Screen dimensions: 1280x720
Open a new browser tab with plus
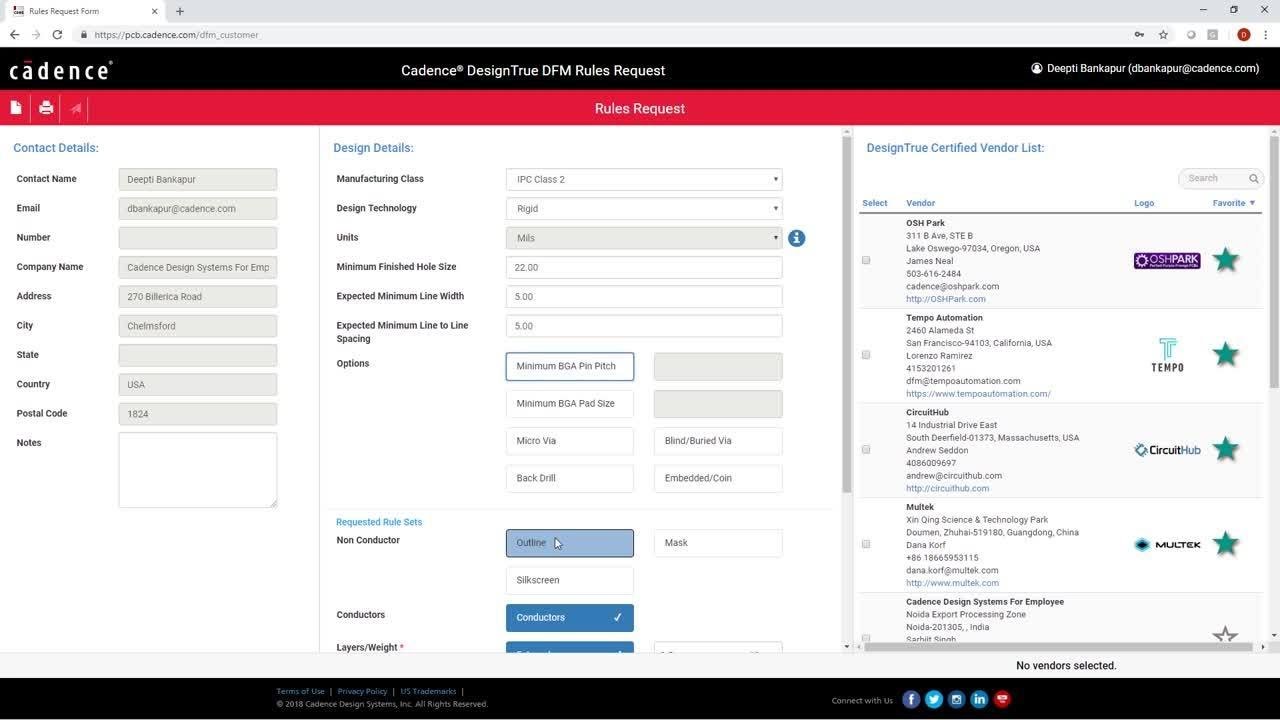coord(180,11)
